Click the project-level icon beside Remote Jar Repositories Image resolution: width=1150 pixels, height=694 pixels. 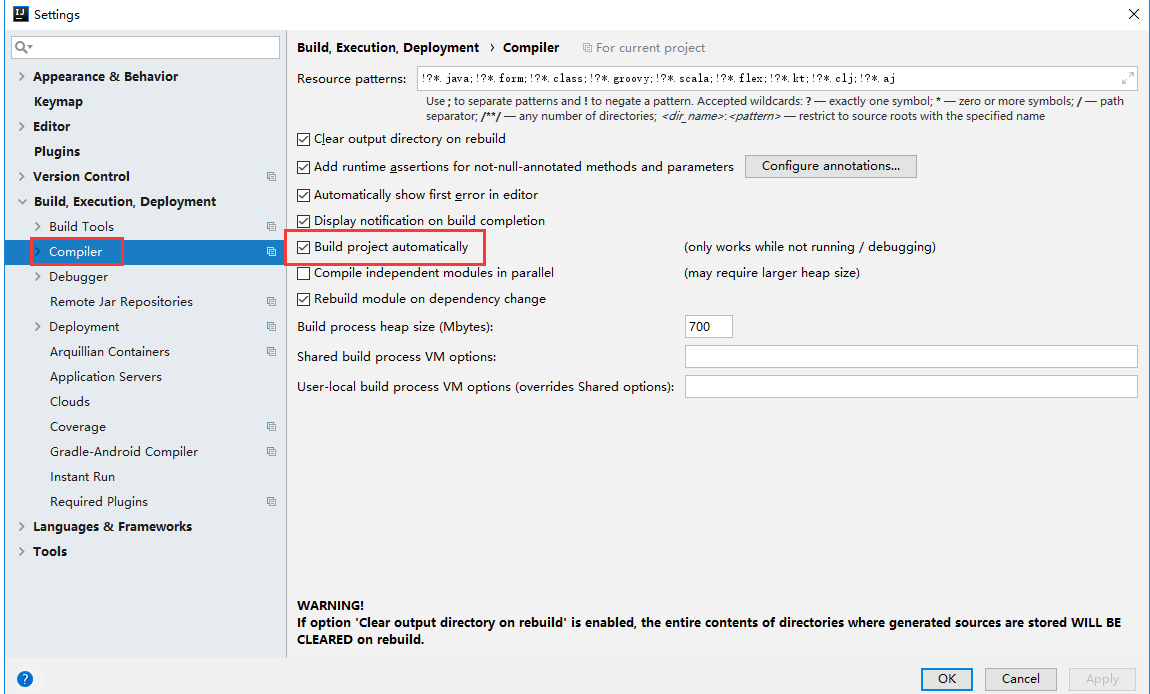(271, 302)
